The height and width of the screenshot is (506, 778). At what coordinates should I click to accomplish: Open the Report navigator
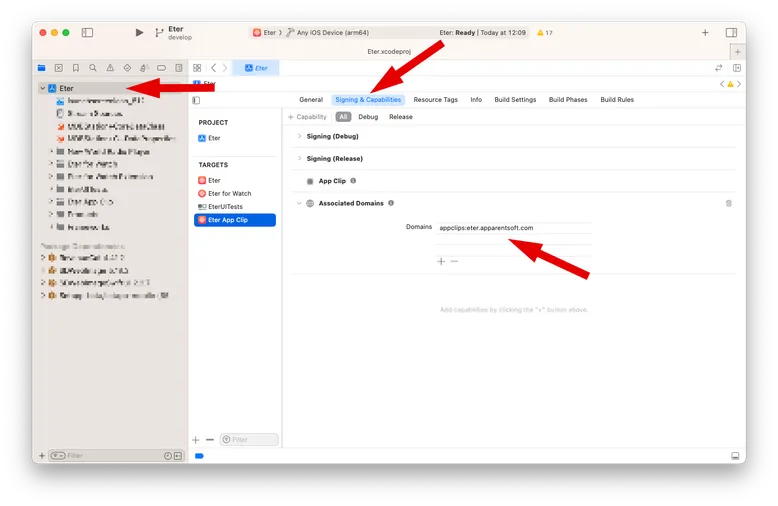coord(179,68)
